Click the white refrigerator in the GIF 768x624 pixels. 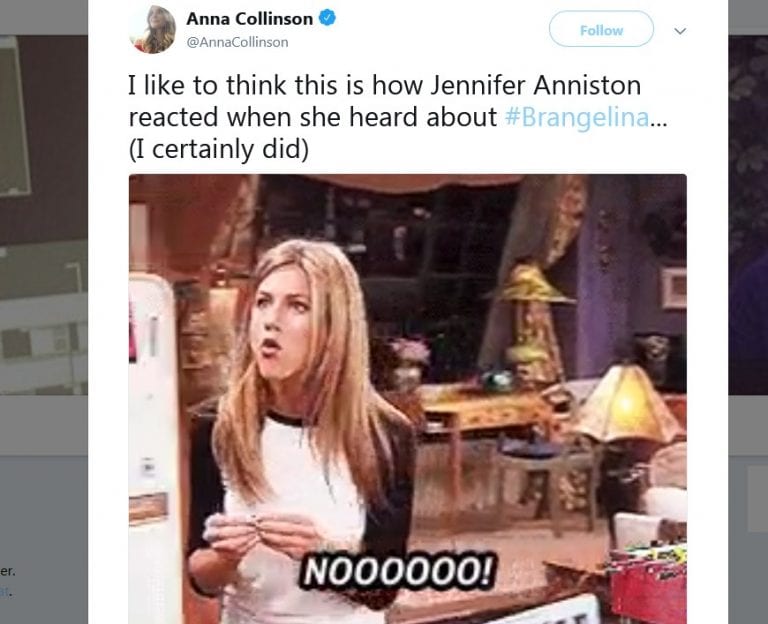151,441
